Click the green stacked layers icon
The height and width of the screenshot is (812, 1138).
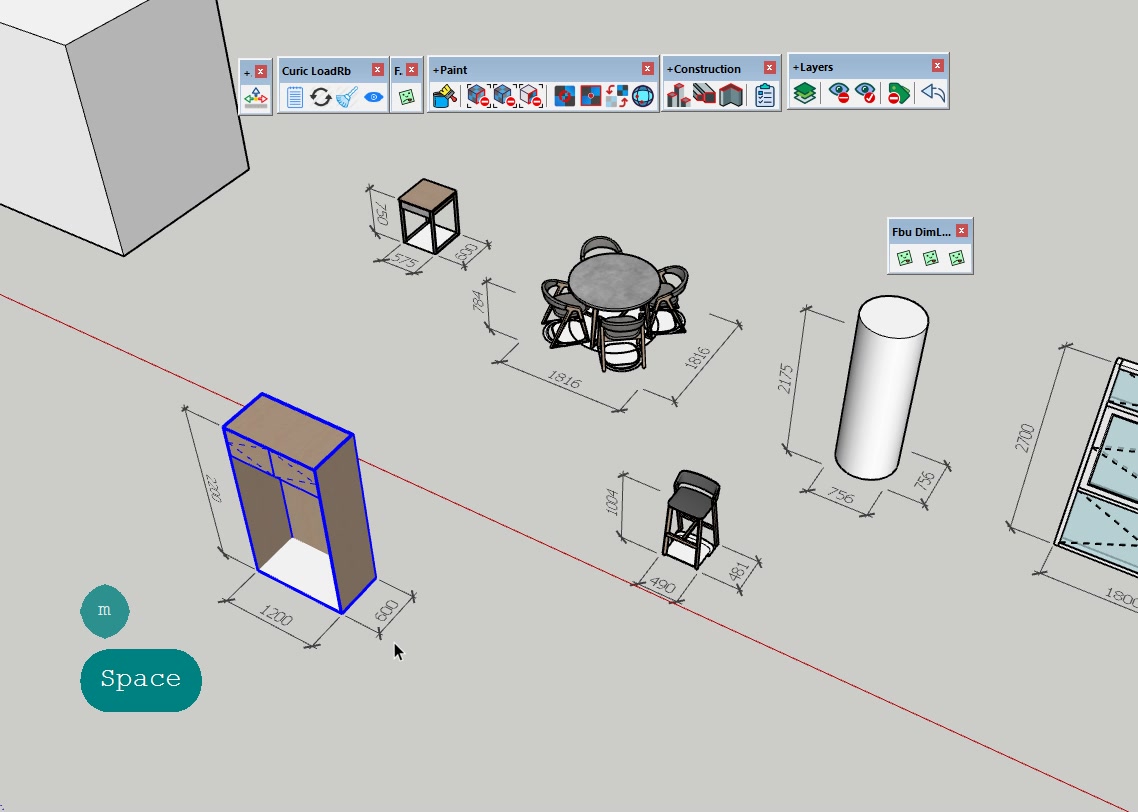[x=804, y=93]
